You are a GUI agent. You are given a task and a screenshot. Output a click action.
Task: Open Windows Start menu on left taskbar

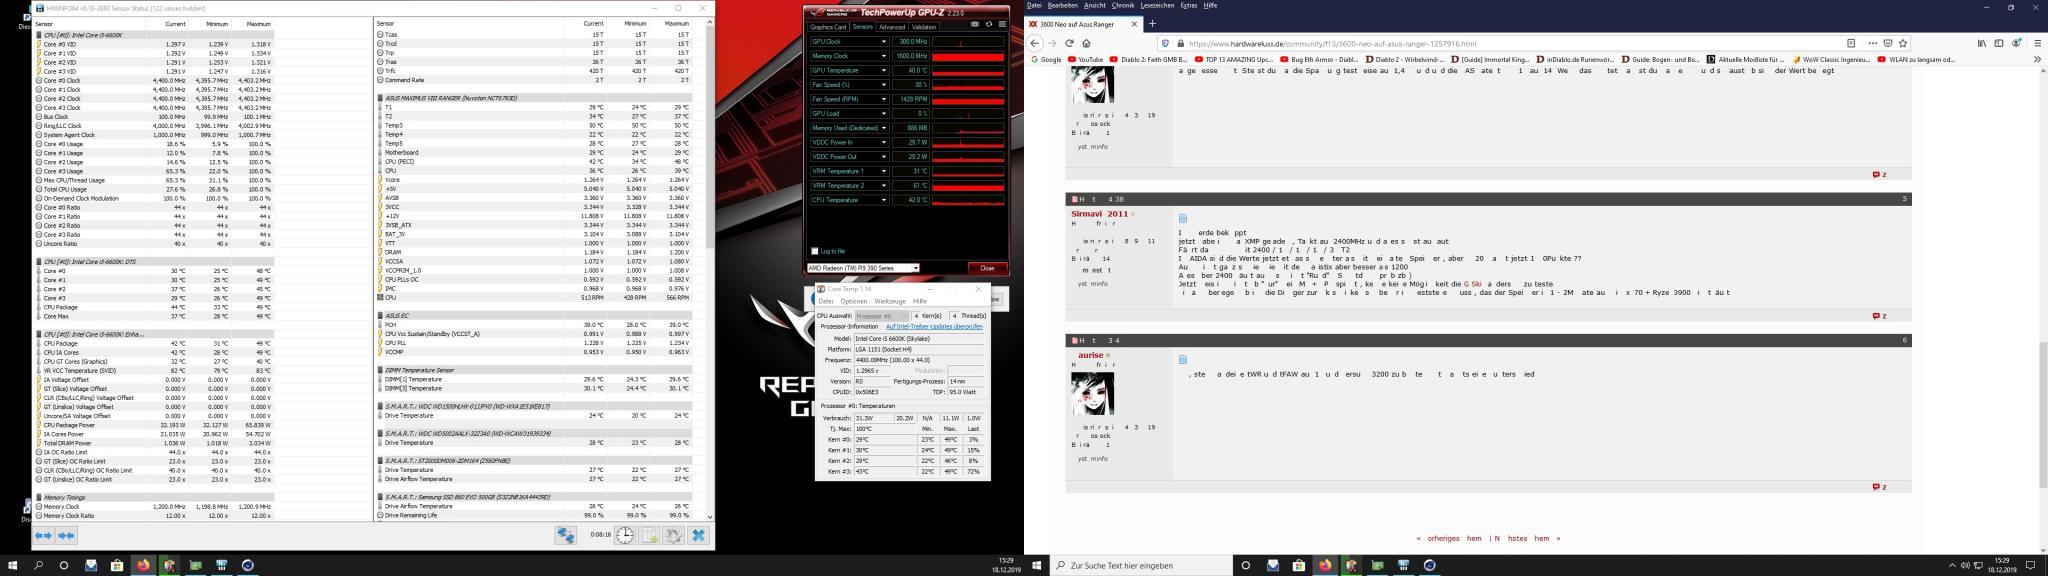[x=13, y=565]
